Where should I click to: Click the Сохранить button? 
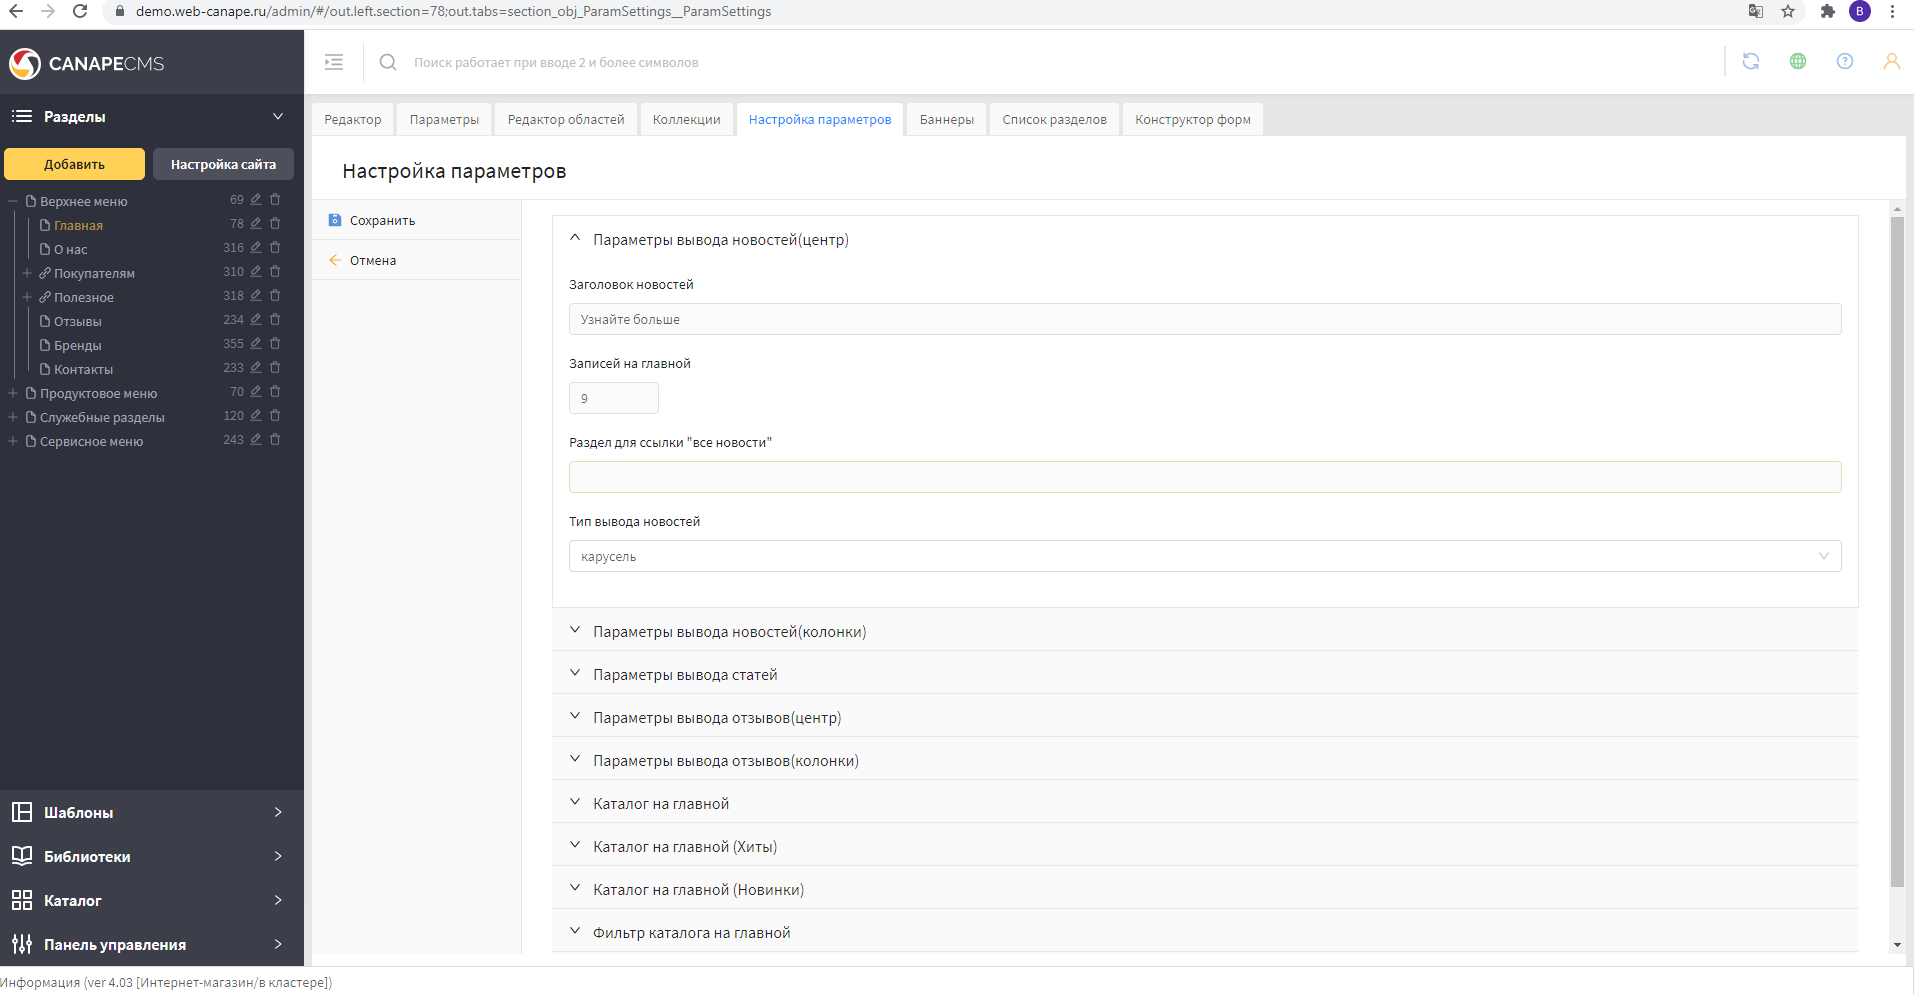pyautogui.click(x=382, y=221)
